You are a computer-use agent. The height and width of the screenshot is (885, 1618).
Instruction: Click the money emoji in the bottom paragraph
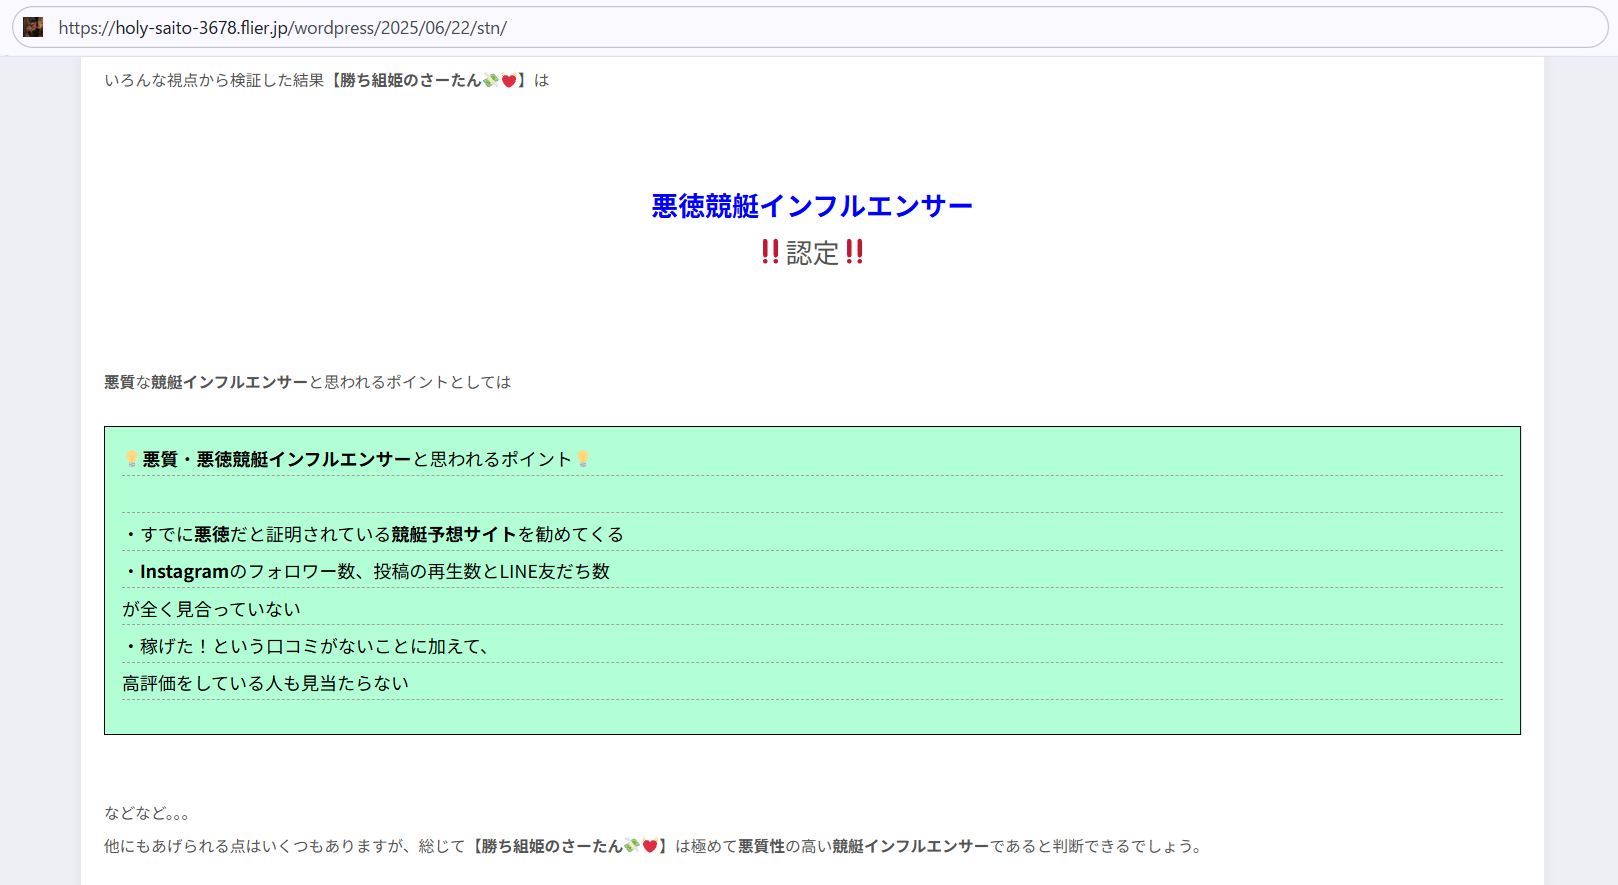point(631,846)
